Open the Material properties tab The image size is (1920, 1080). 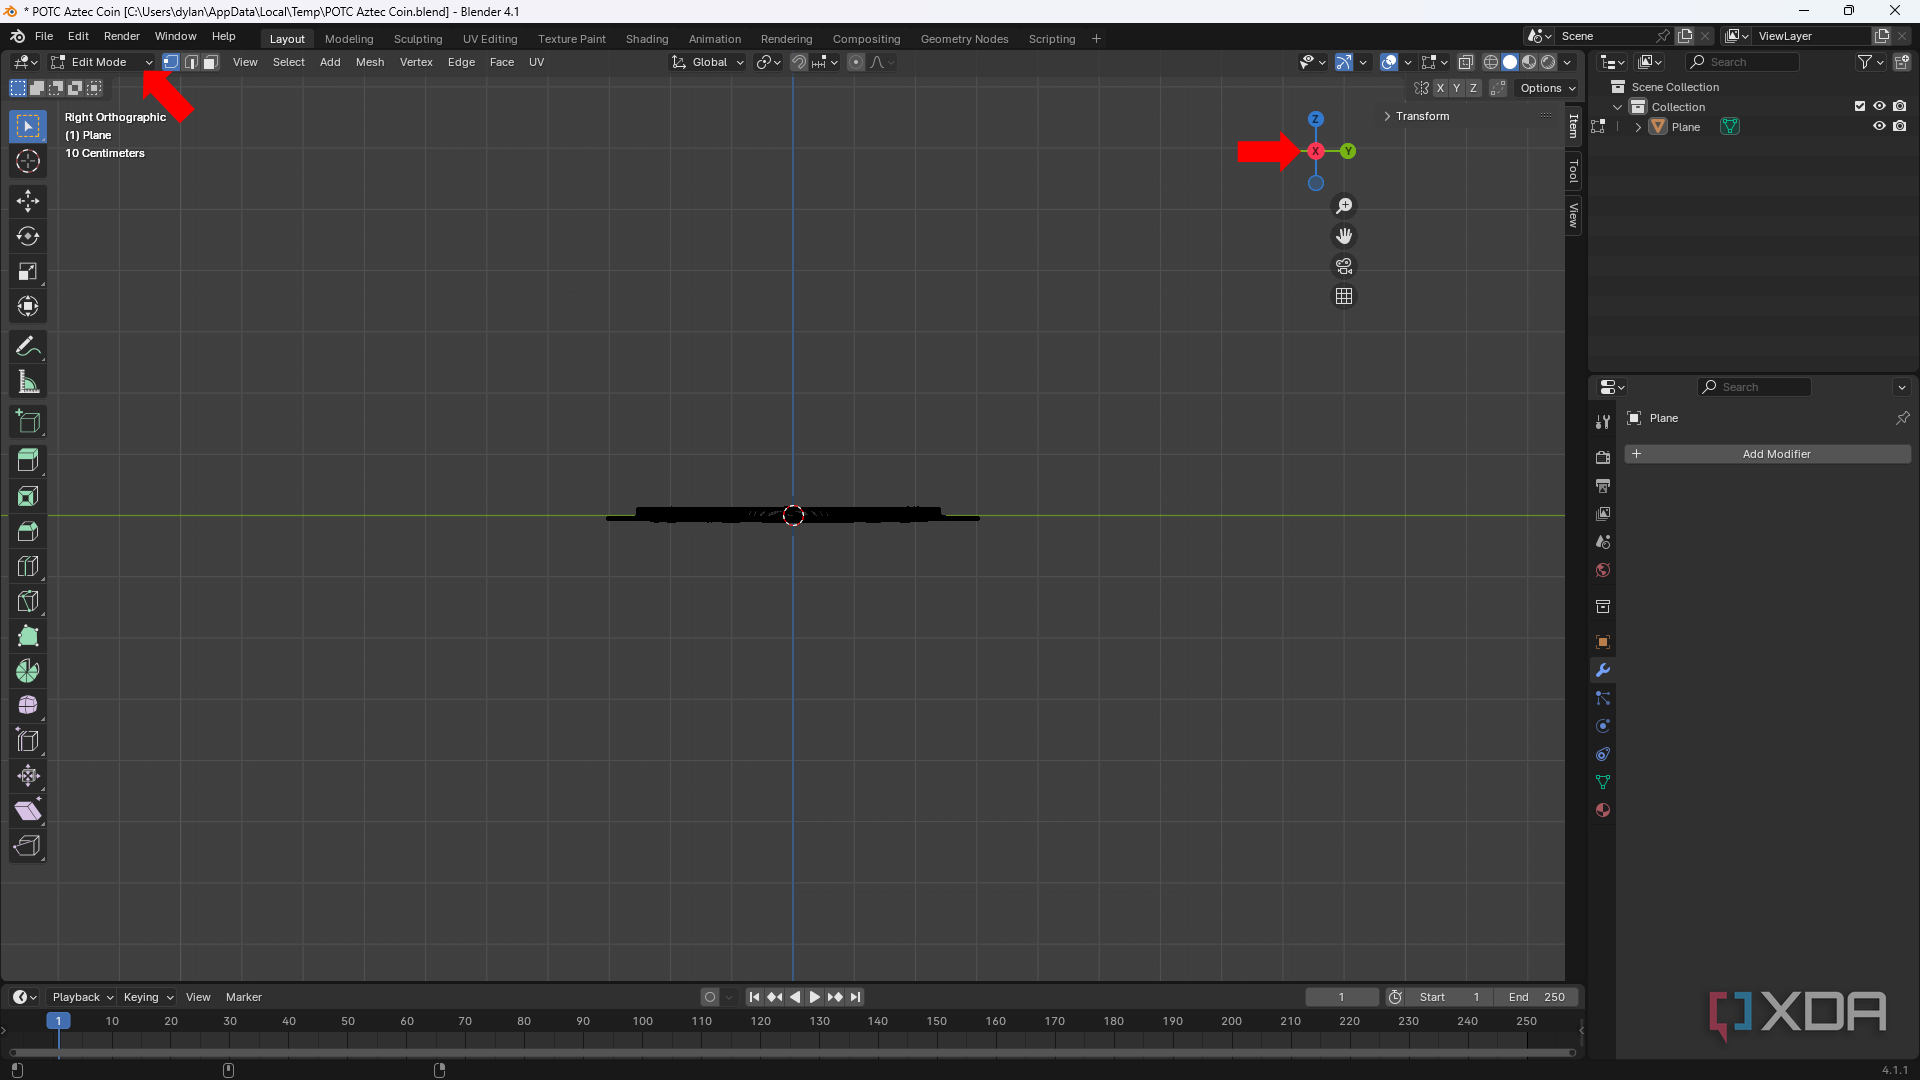[1603, 810]
